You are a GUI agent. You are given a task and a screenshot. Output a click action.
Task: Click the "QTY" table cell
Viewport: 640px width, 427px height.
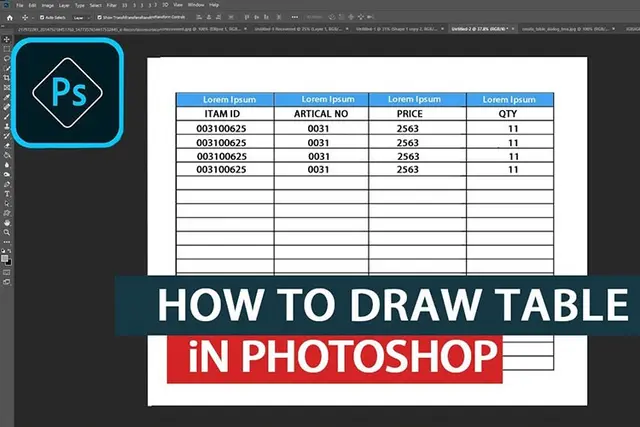click(x=510, y=113)
